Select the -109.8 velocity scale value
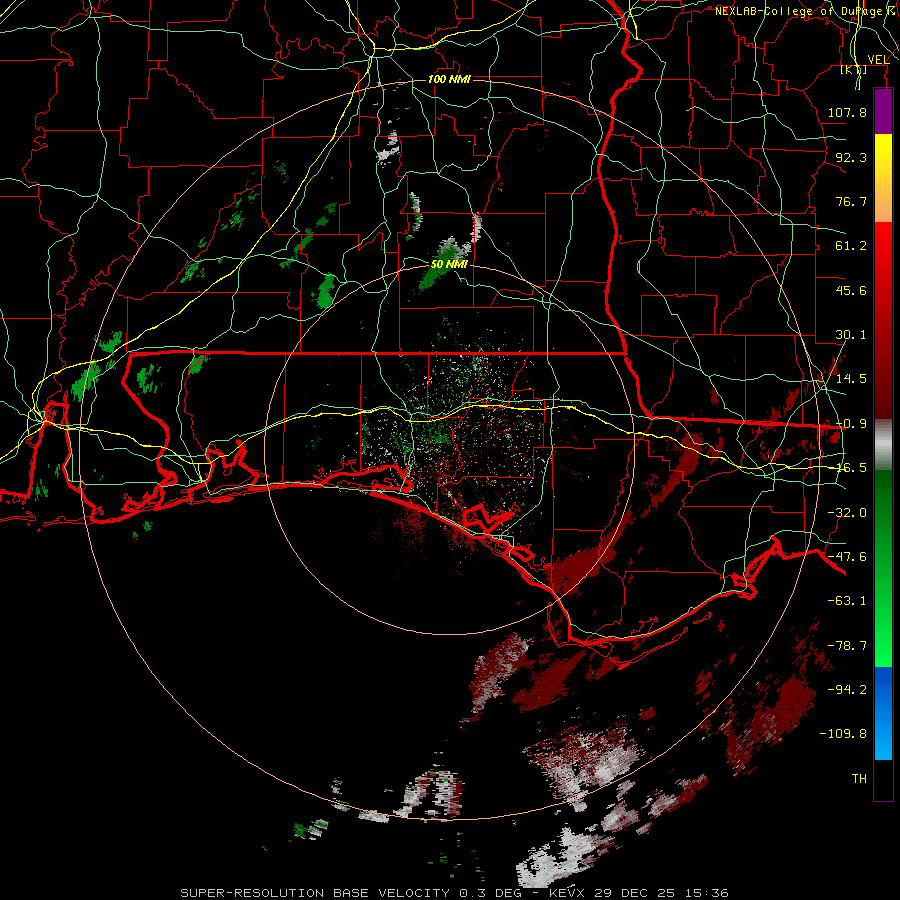This screenshot has height=900, width=900. (x=843, y=734)
